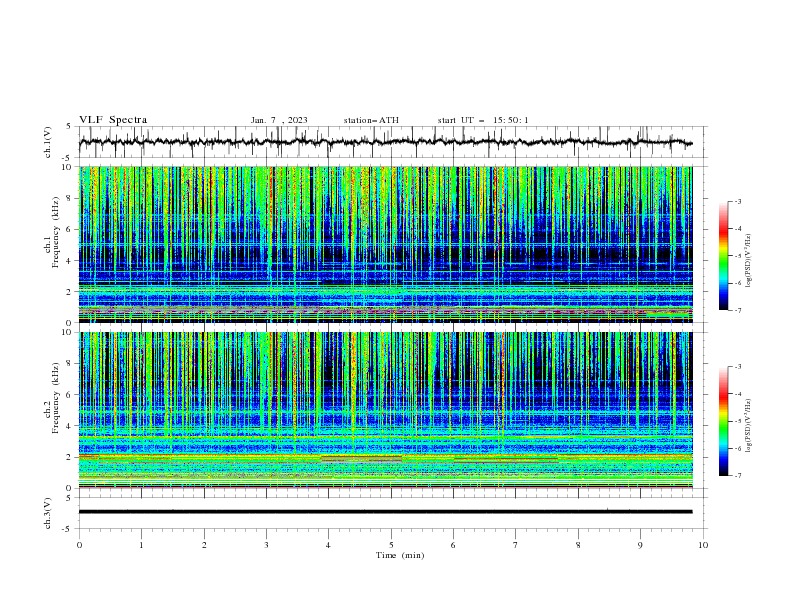Image resolution: width=792 pixels, height=612 pixels.
Task: Select the "start UT = 15:50: 1" text
Action: 483,120
